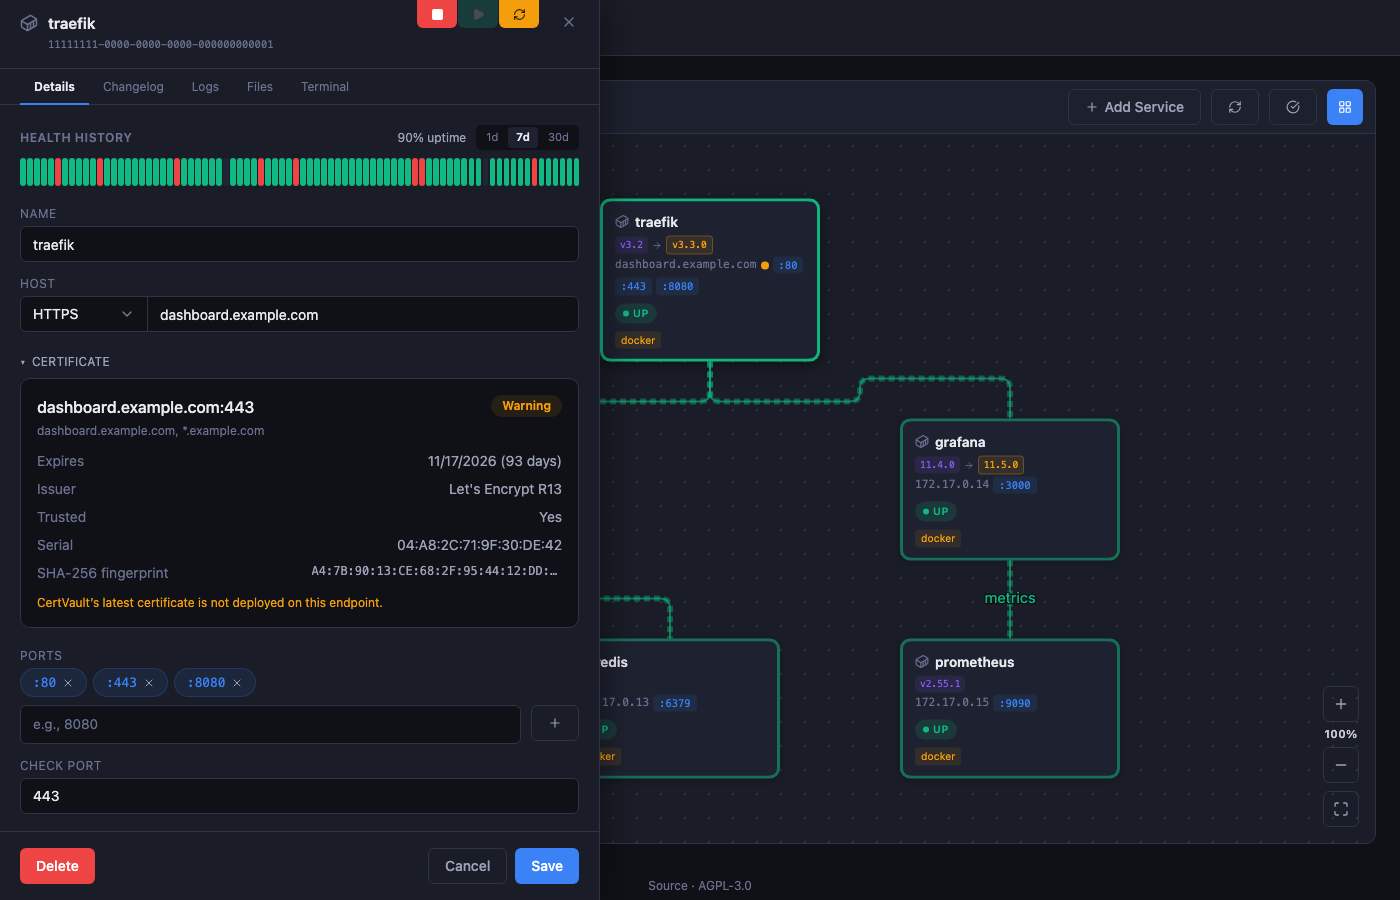Open the Source link in the footer
This screenshot has height=900, width=1400.
667,886
